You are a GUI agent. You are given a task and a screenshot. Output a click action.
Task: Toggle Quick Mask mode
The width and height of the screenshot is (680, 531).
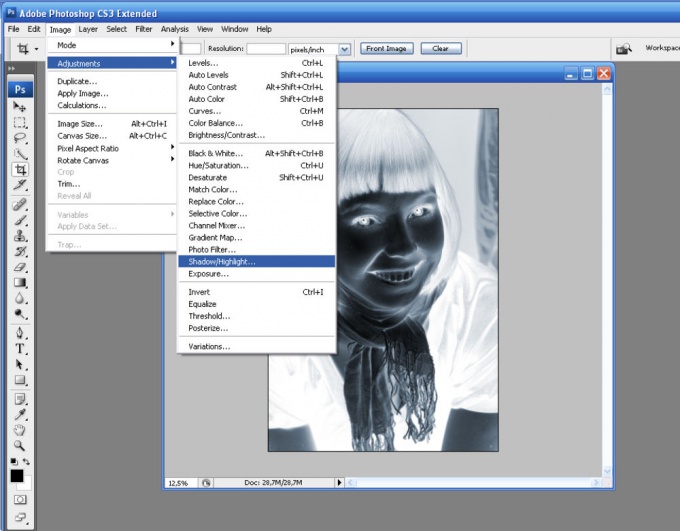pyautogui.click(x=20, y=498)
